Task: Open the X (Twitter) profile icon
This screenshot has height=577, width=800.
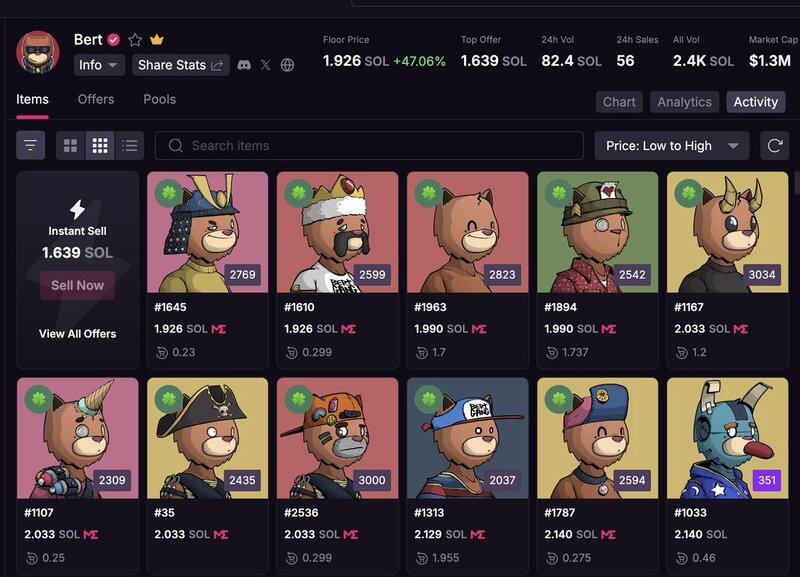Action: (265, 65)
